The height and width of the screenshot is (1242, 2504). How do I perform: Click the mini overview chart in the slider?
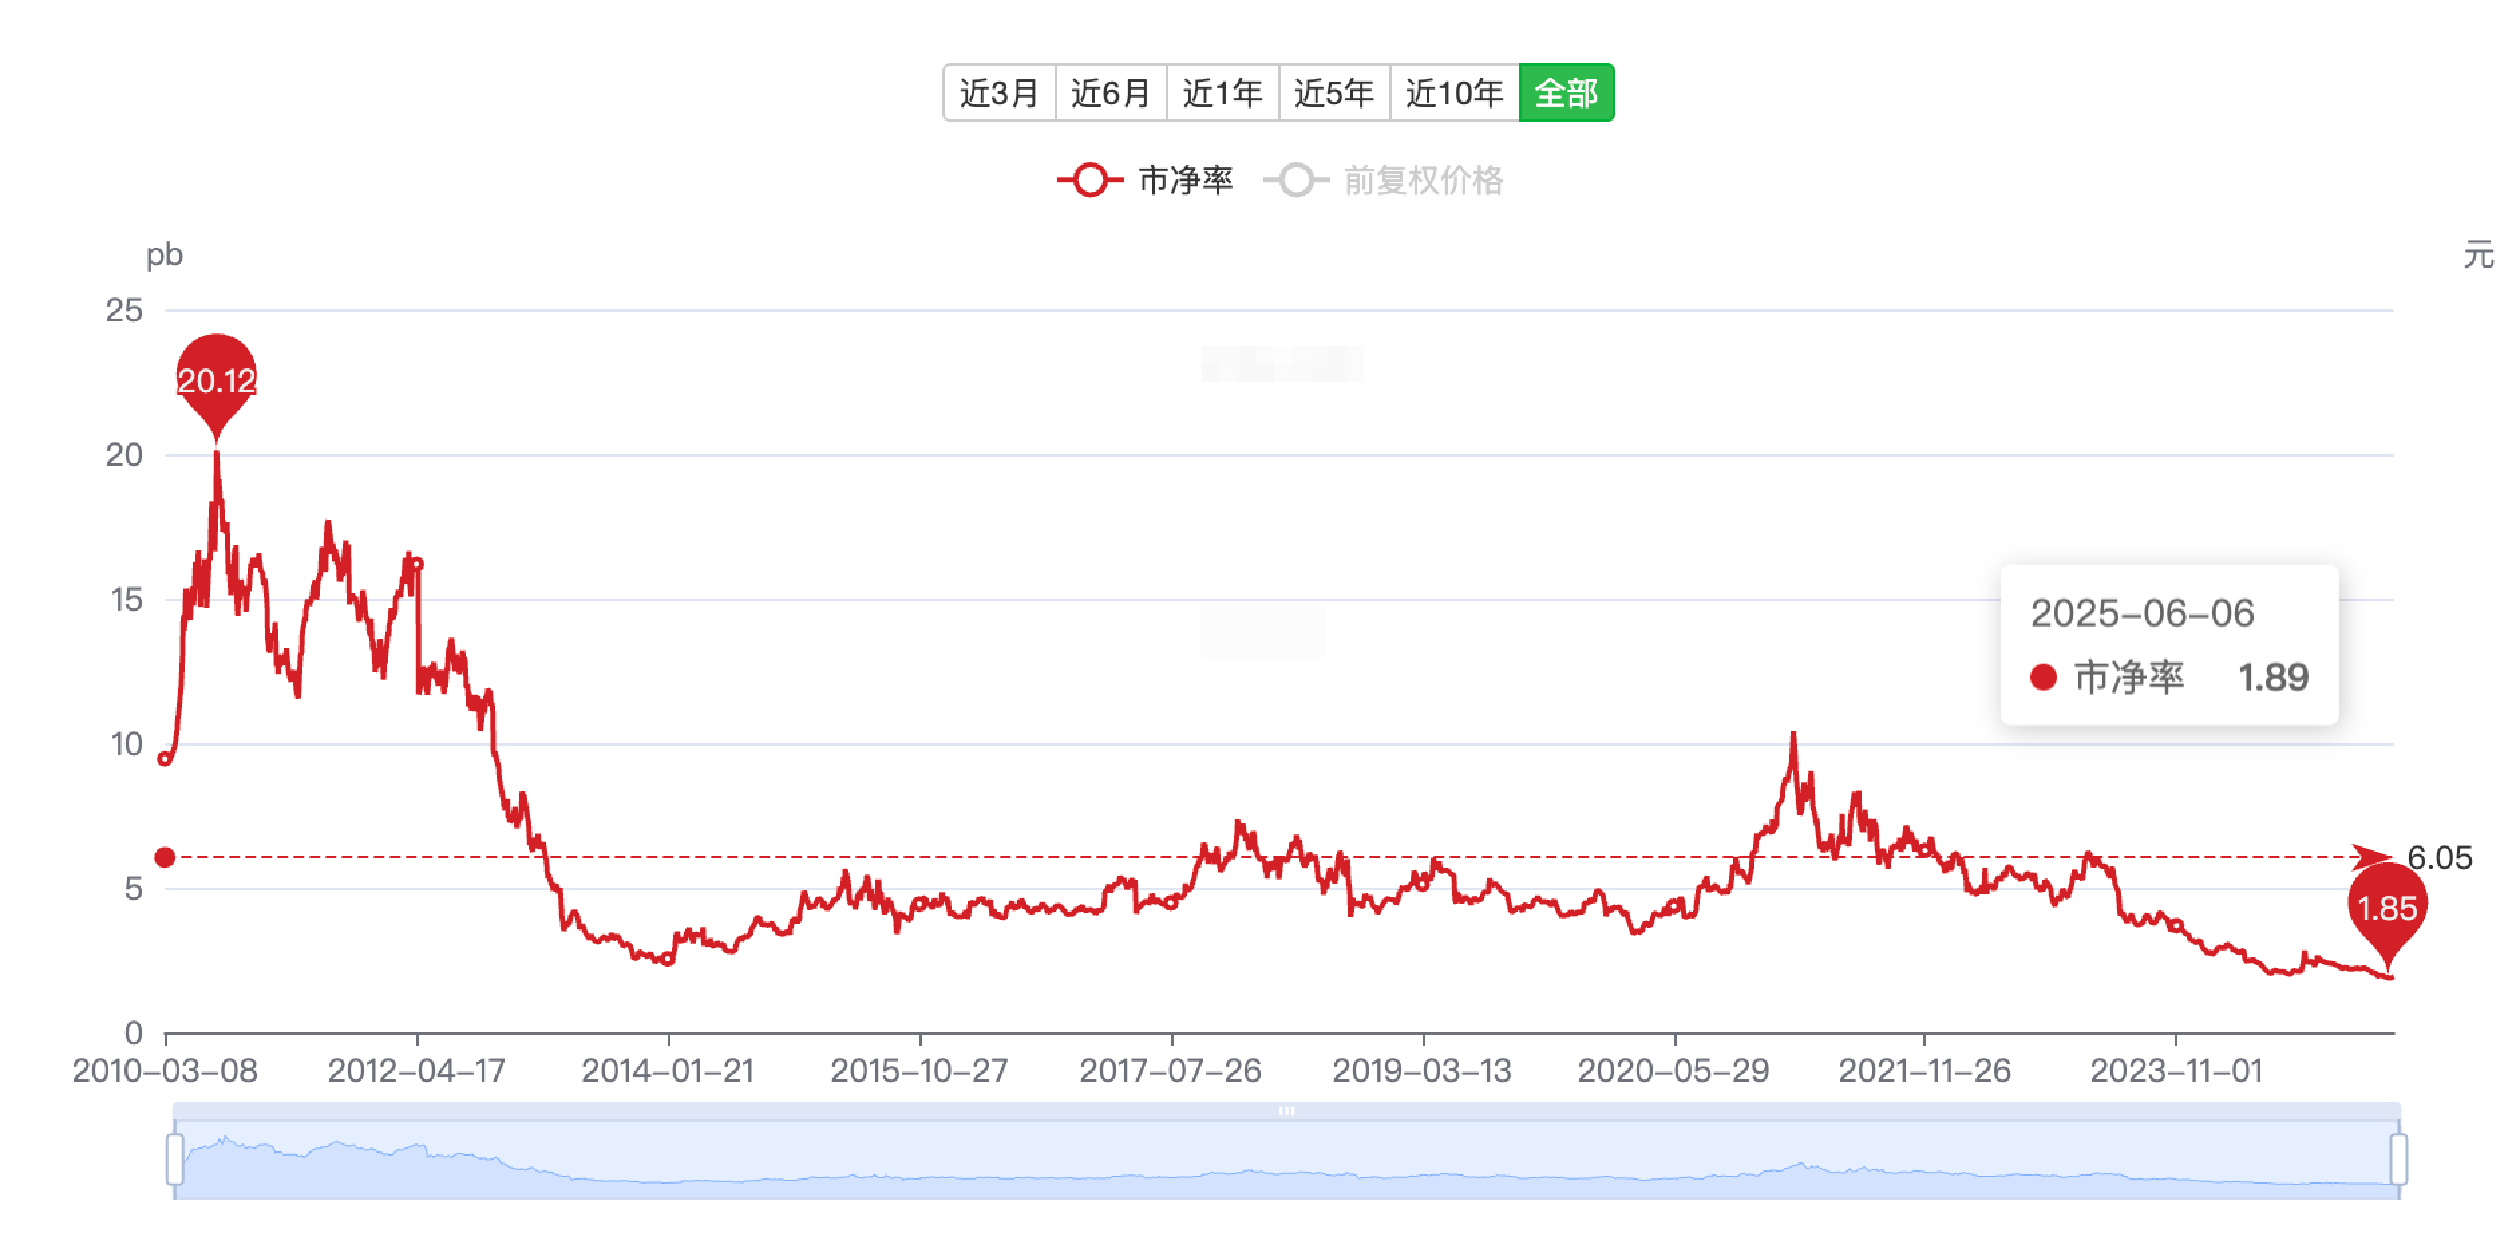[1287, 1160]
